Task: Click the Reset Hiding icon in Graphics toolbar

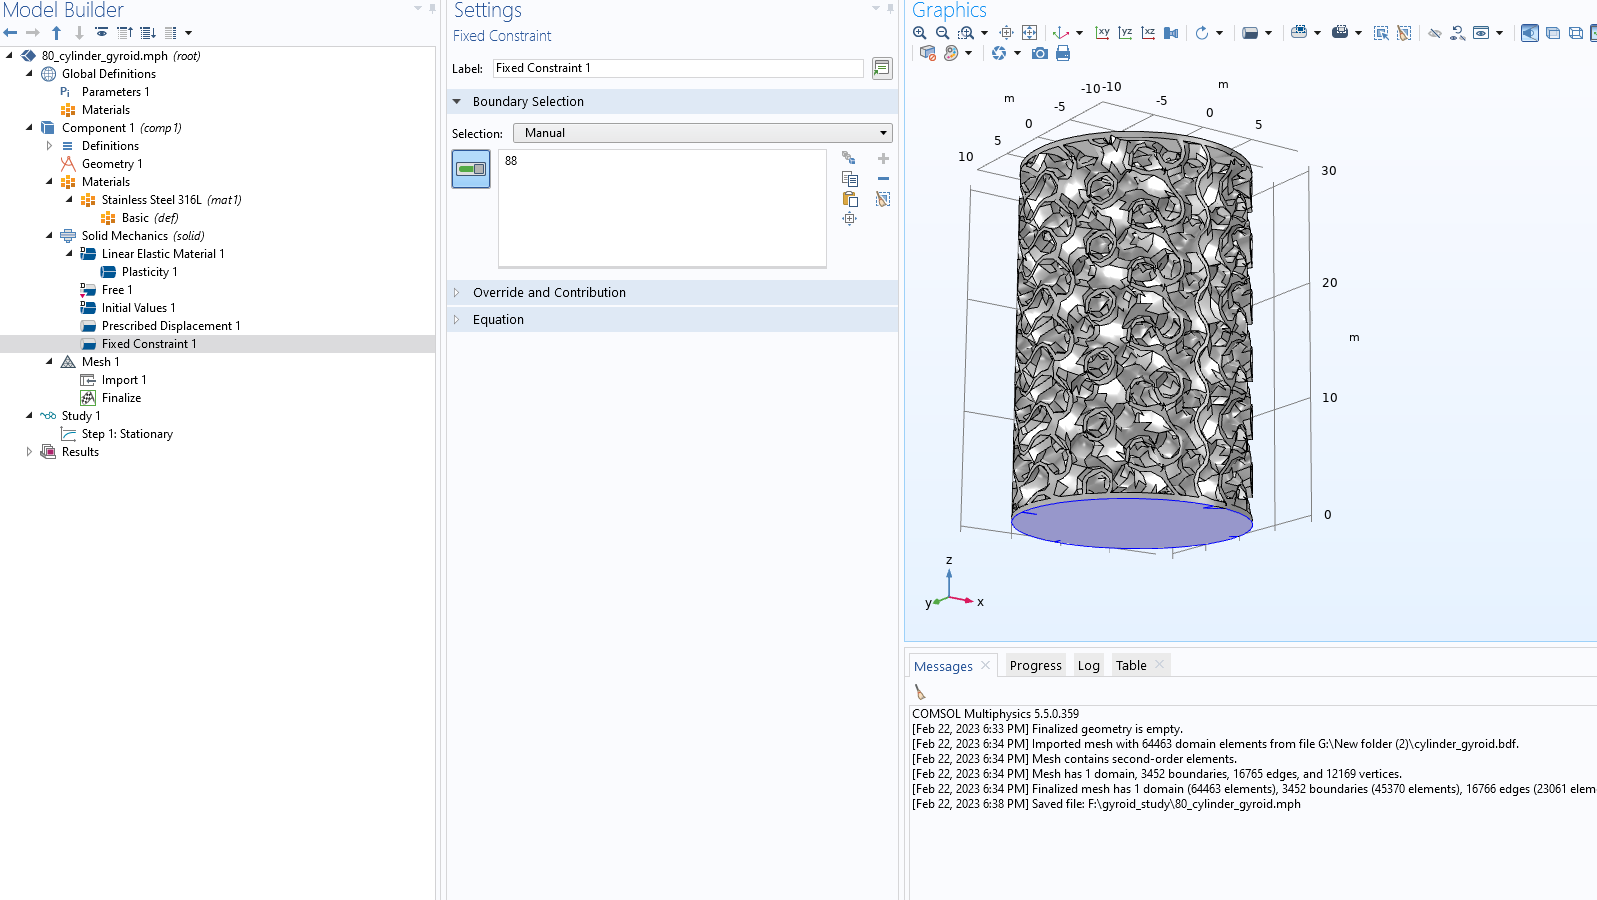Action: click(x=1458, y=33)
